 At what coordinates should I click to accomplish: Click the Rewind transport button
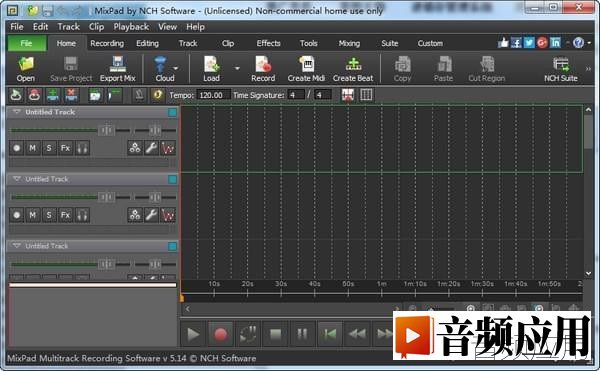(x=357, y=334)
